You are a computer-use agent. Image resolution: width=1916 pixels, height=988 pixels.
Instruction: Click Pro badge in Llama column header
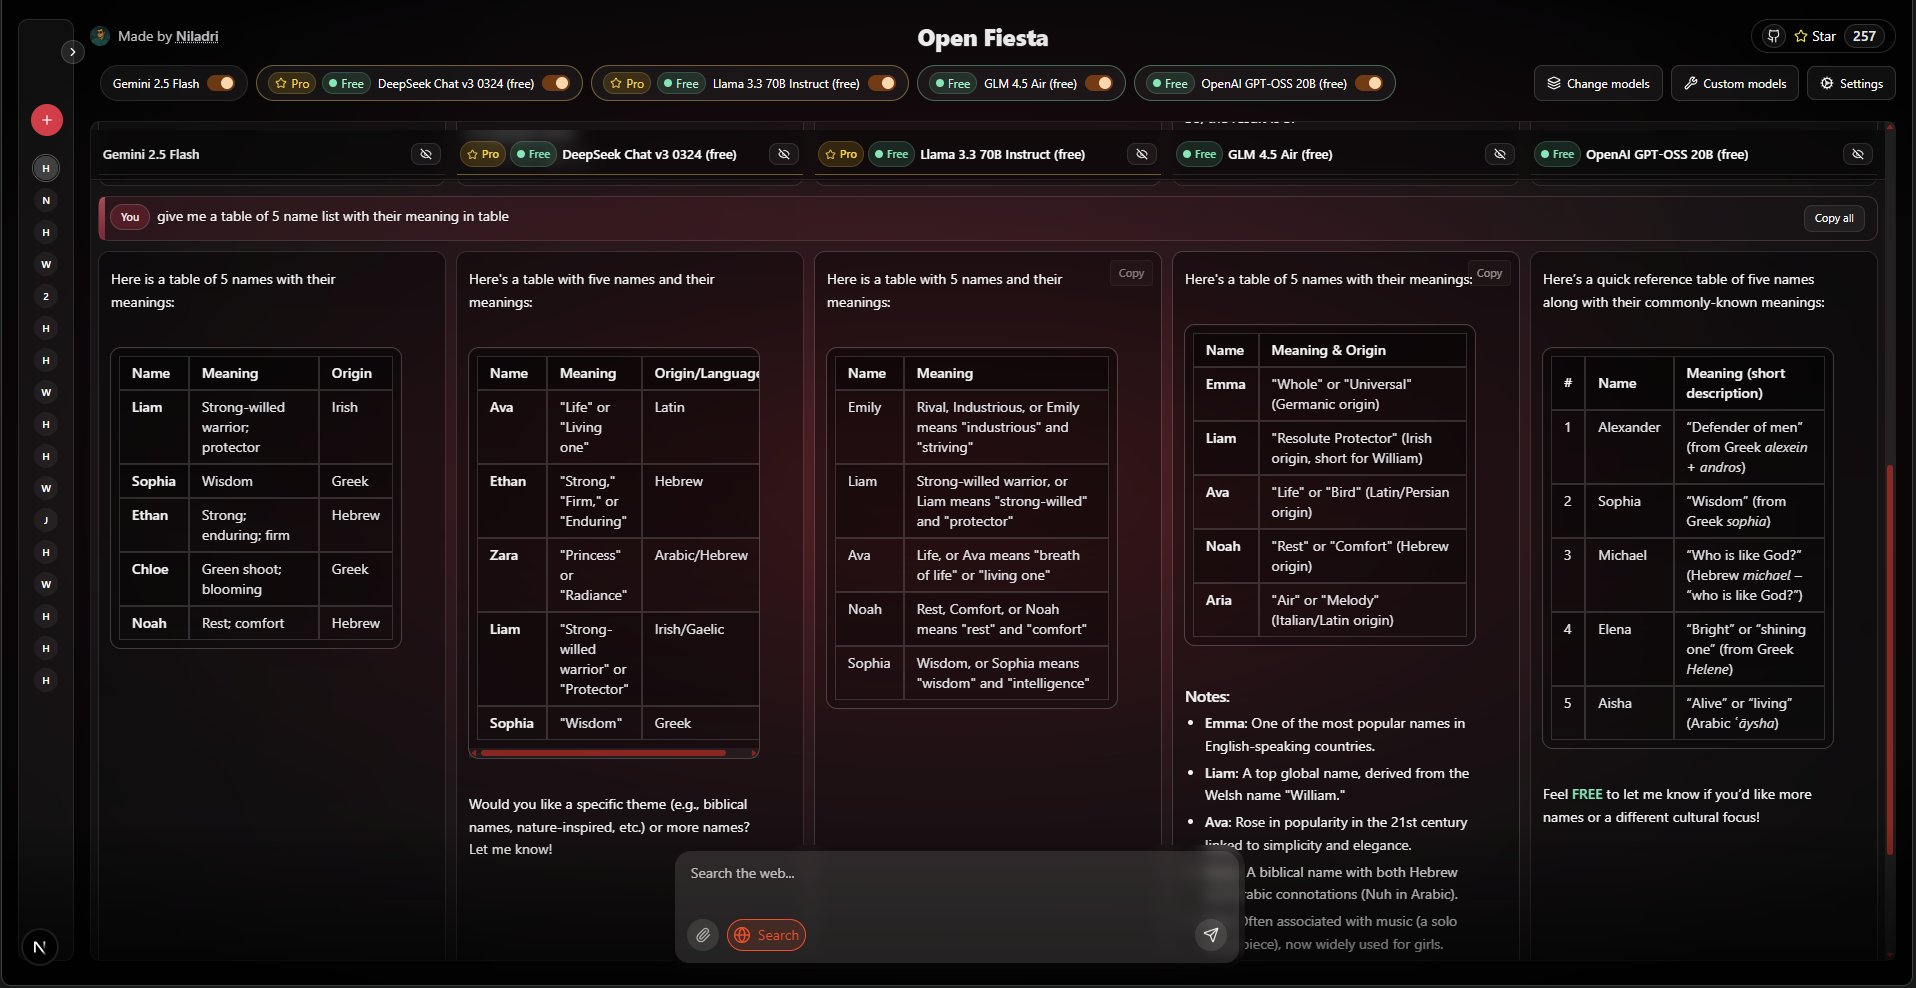pyautogui.click(x=841, y=154)
